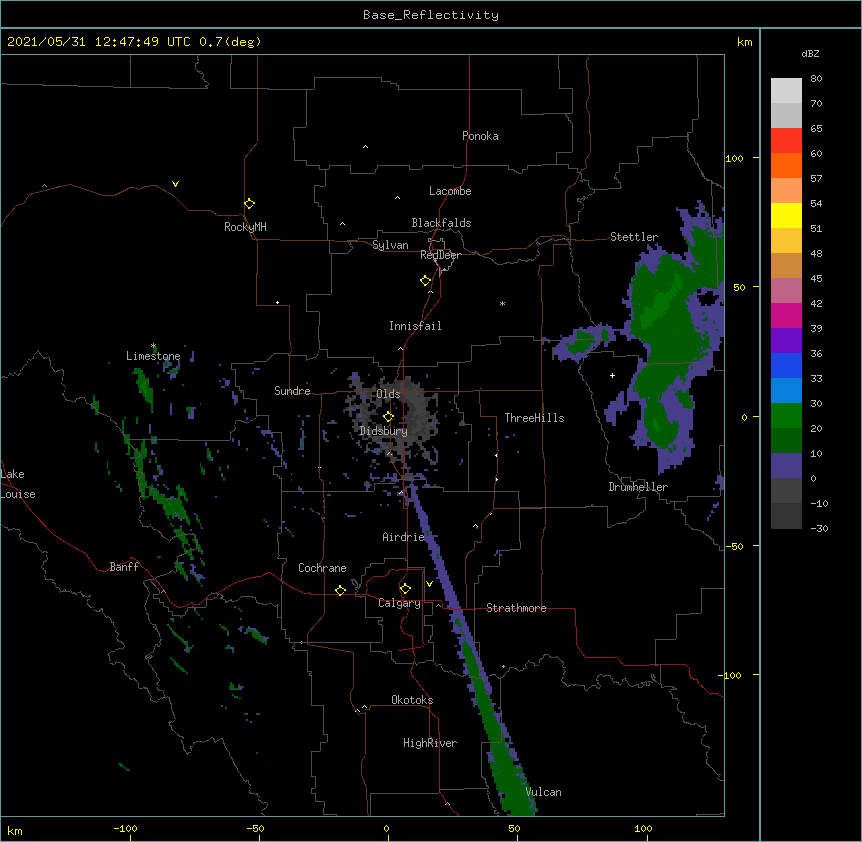
Task: Click the asterisk marker above Limestone label
Action: [154, 346]
